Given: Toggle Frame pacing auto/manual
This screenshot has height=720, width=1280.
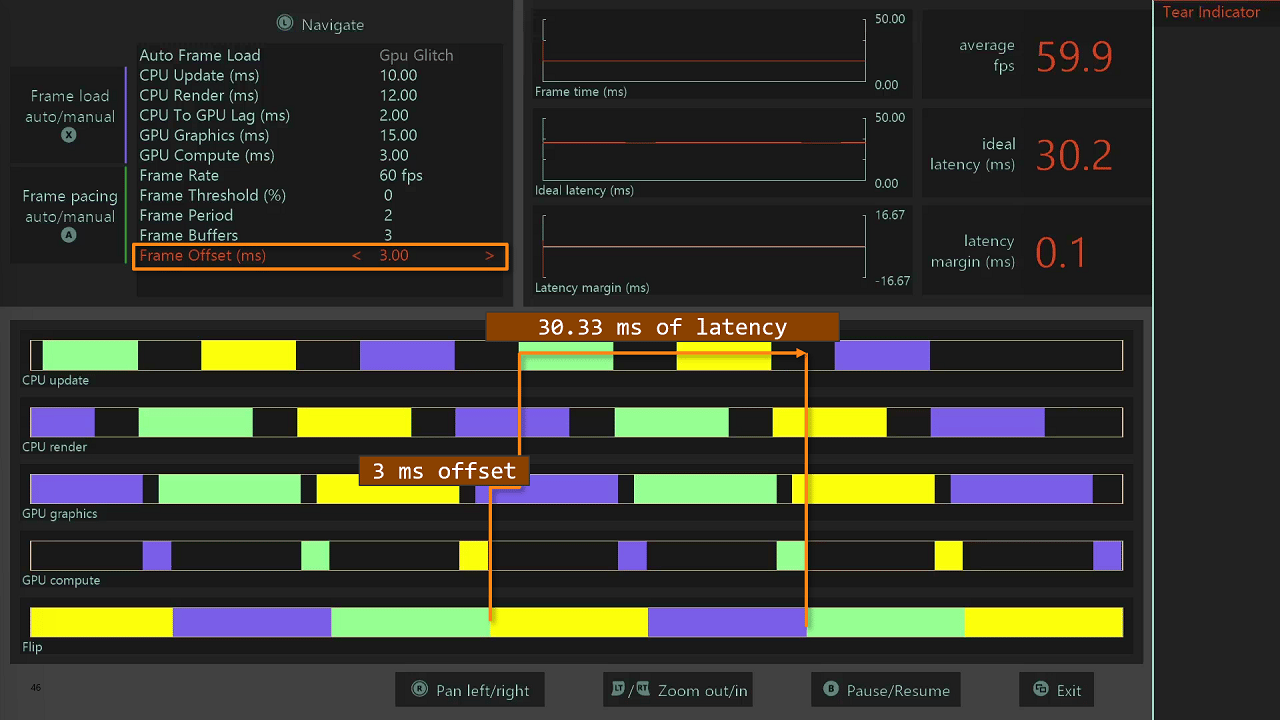Looking at the screenshot, I should tap(70, 215).
